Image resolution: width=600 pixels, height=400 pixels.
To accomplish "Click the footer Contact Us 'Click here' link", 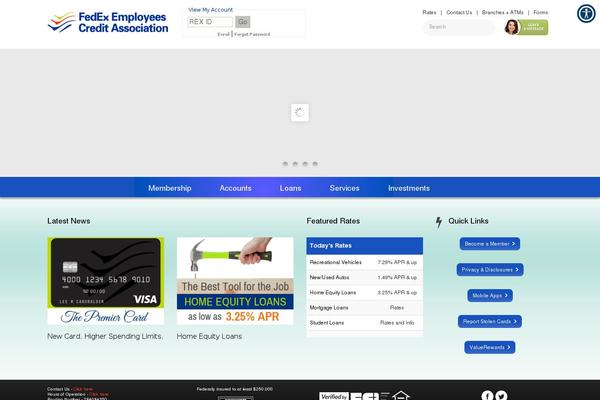I will tap(83, 389).
